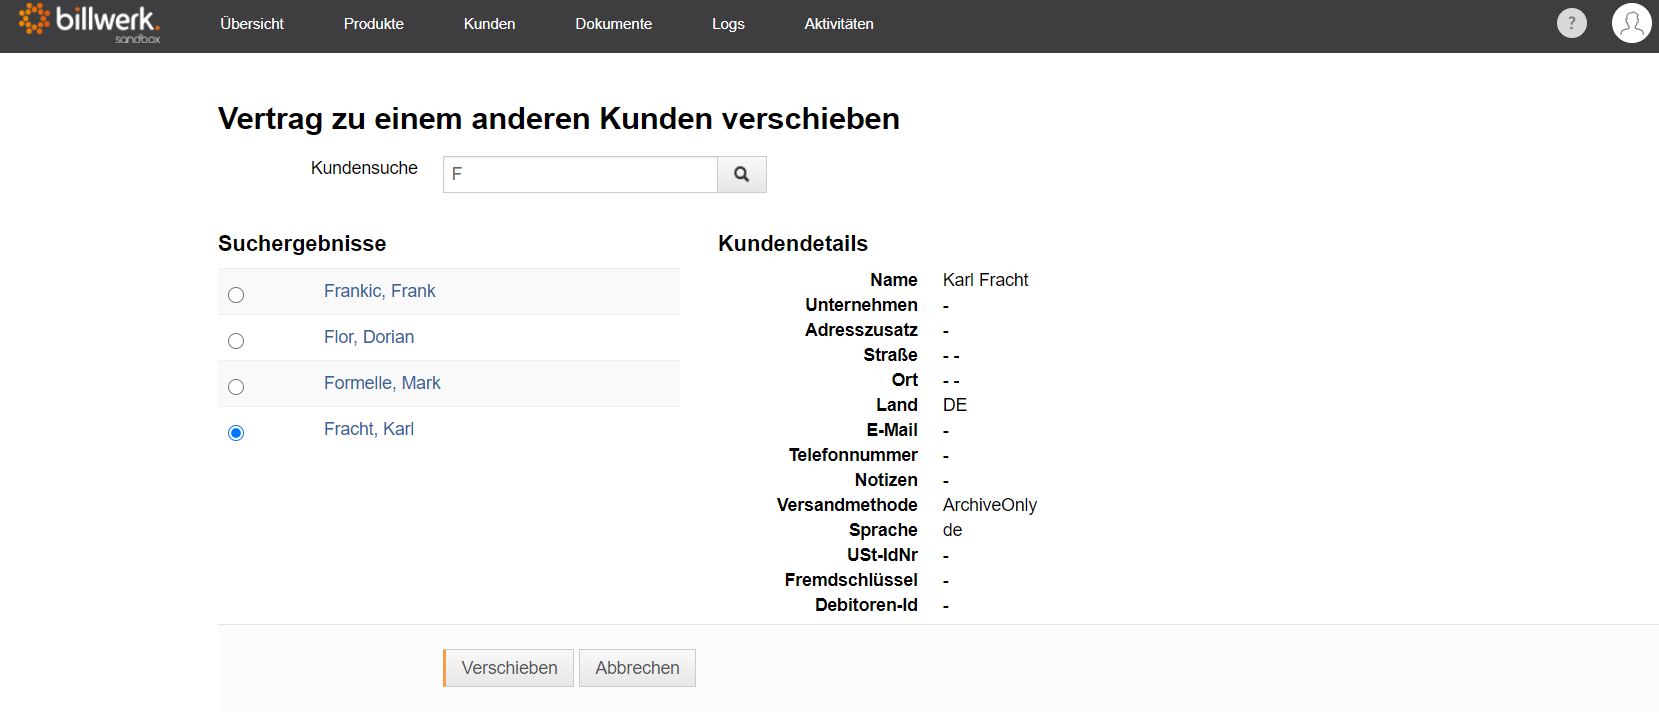Click the Telefonnummer label

(853, 455)
